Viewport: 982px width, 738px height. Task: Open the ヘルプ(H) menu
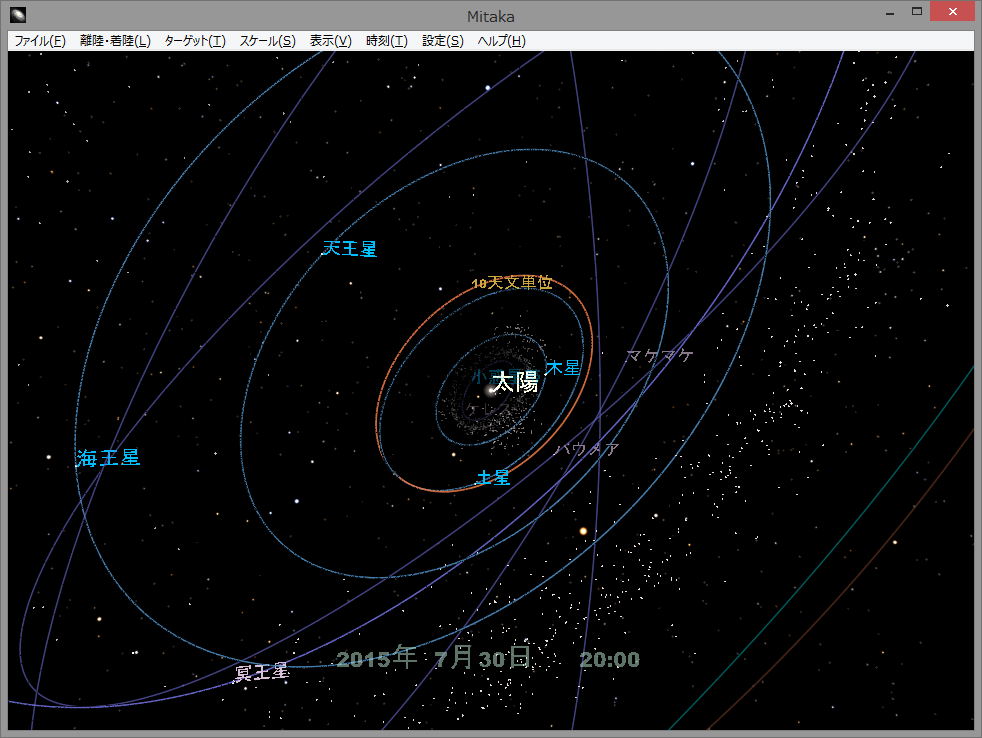coord(502,41)
